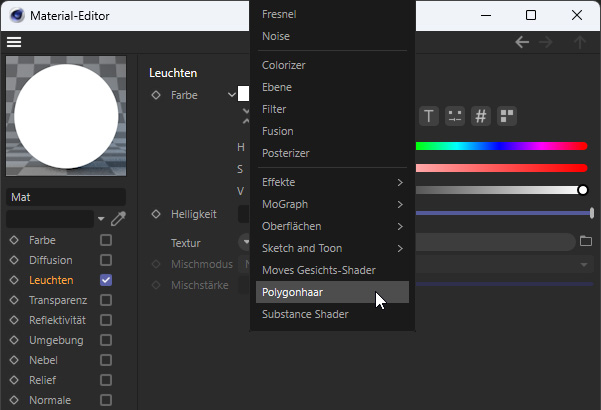Image resolution: width=601 pixels, height=410 pixels.
Task: Select Posterizer from shader menu
Action: click(x=332, y=153)
